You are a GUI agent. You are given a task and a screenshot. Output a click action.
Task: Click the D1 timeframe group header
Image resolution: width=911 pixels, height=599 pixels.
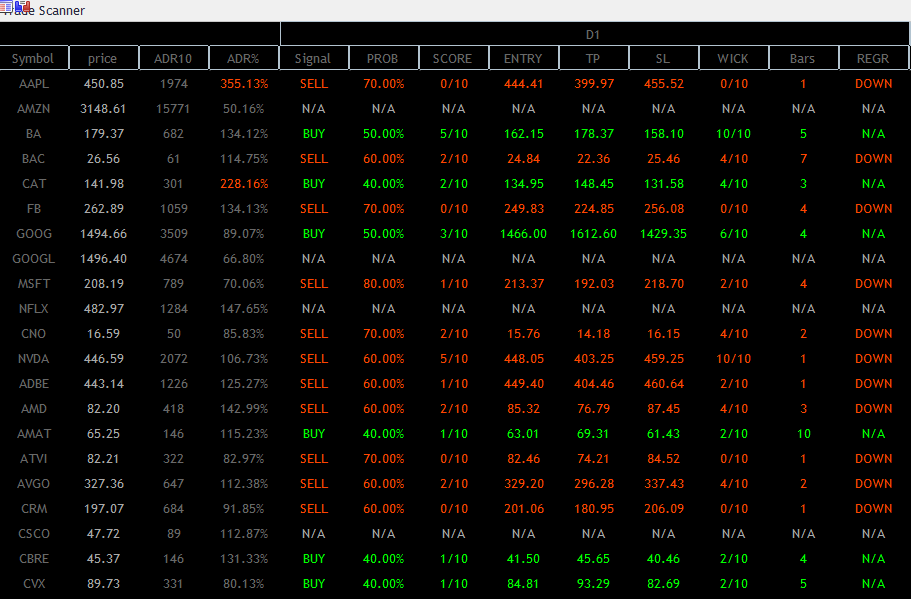593,34
